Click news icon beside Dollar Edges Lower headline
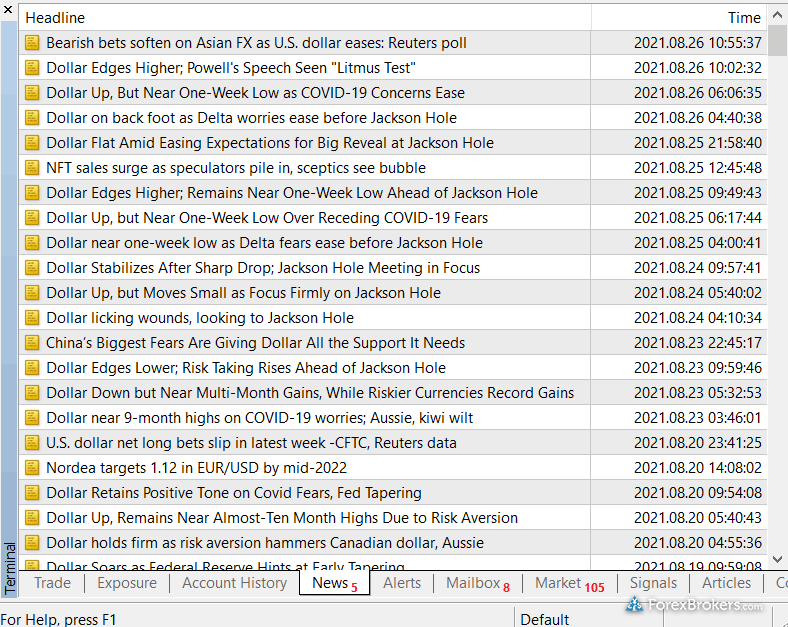 32,368
